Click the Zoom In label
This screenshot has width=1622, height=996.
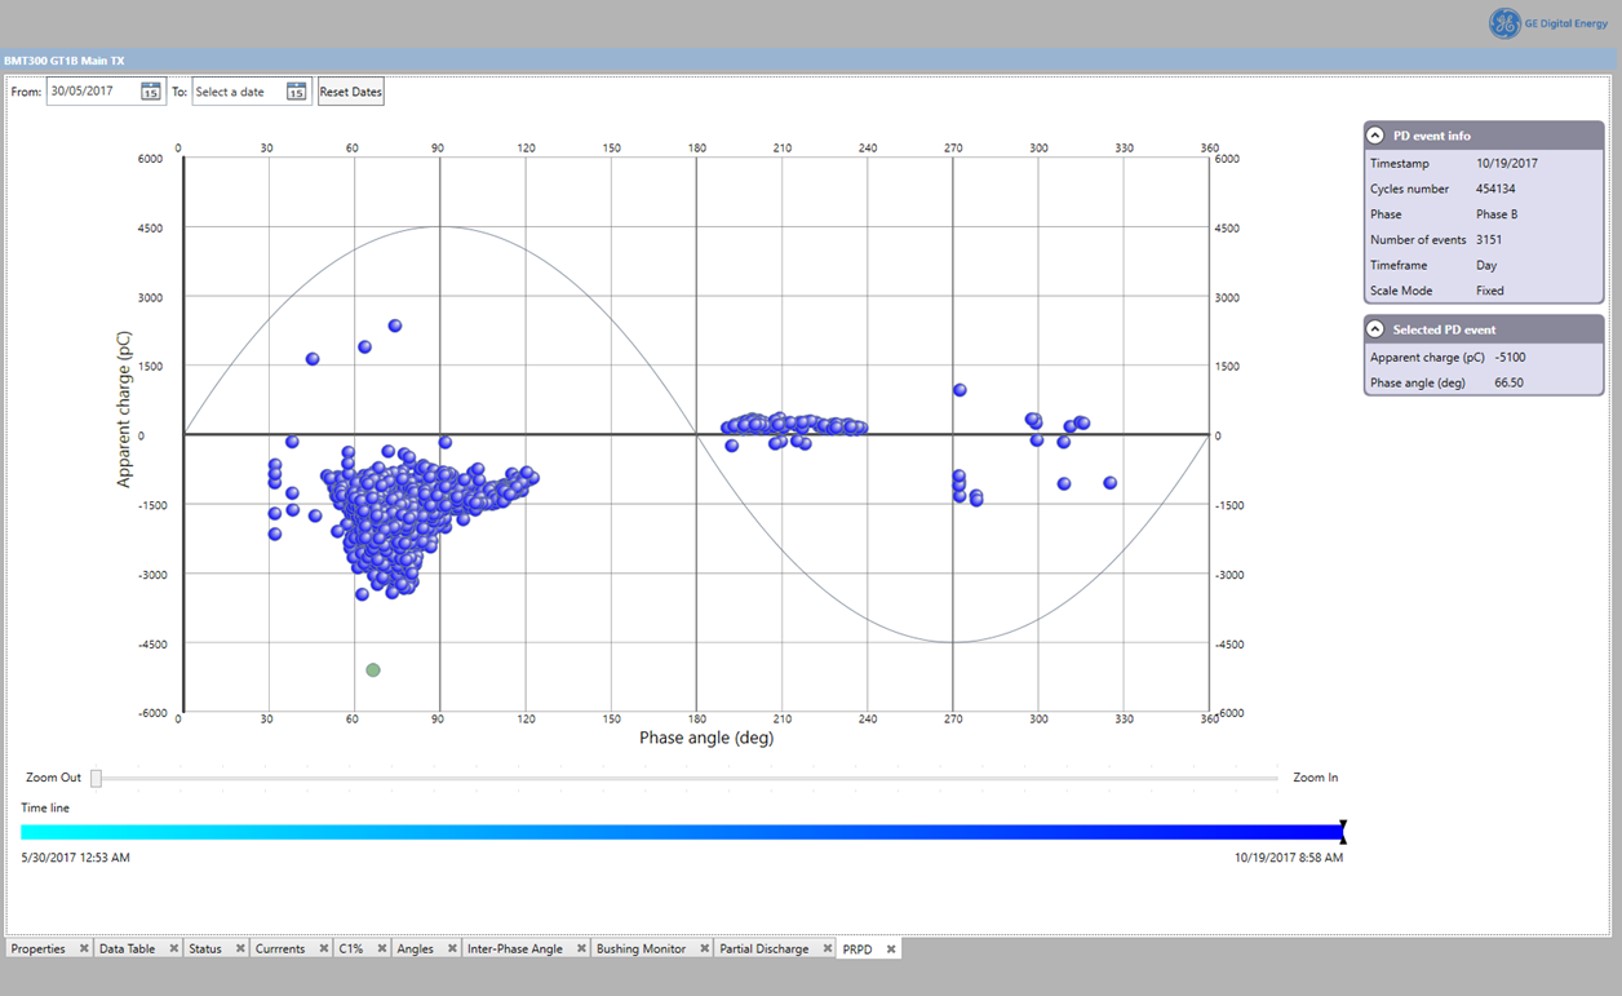pyautogui.click(x=1314, y=777)
